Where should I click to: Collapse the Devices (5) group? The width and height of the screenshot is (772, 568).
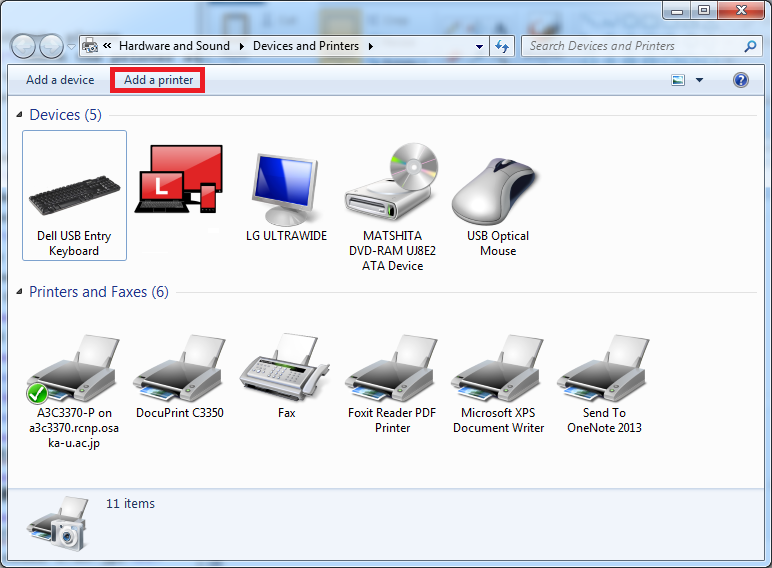coord(19,115)
